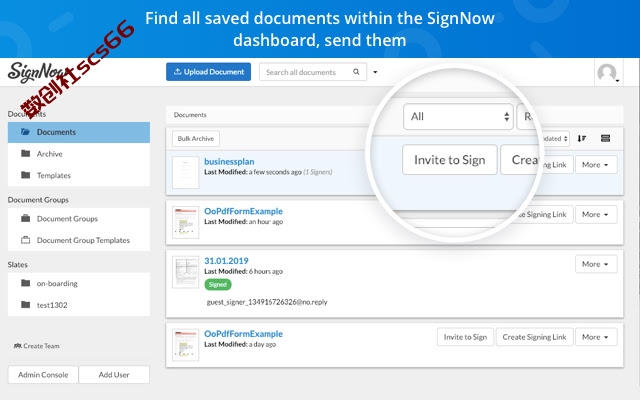Click the magnified Invite to Sign button

point(449,160)
